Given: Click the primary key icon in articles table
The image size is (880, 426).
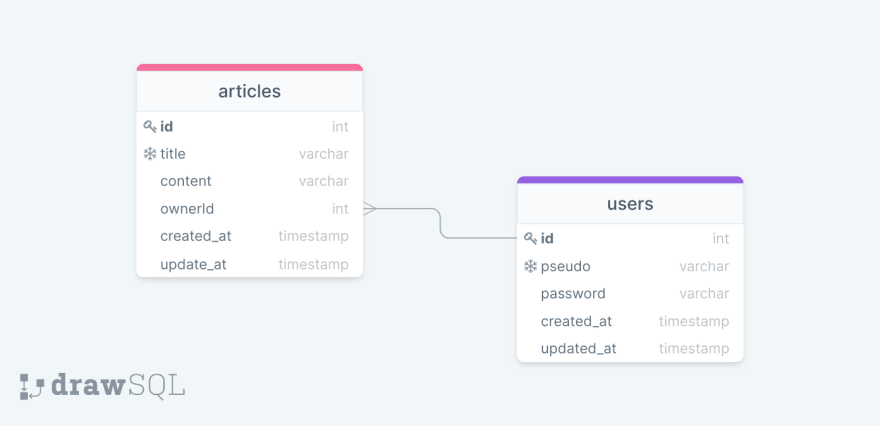Looking at the screenshot, I should pyautogui.click(x=149, y=127).
